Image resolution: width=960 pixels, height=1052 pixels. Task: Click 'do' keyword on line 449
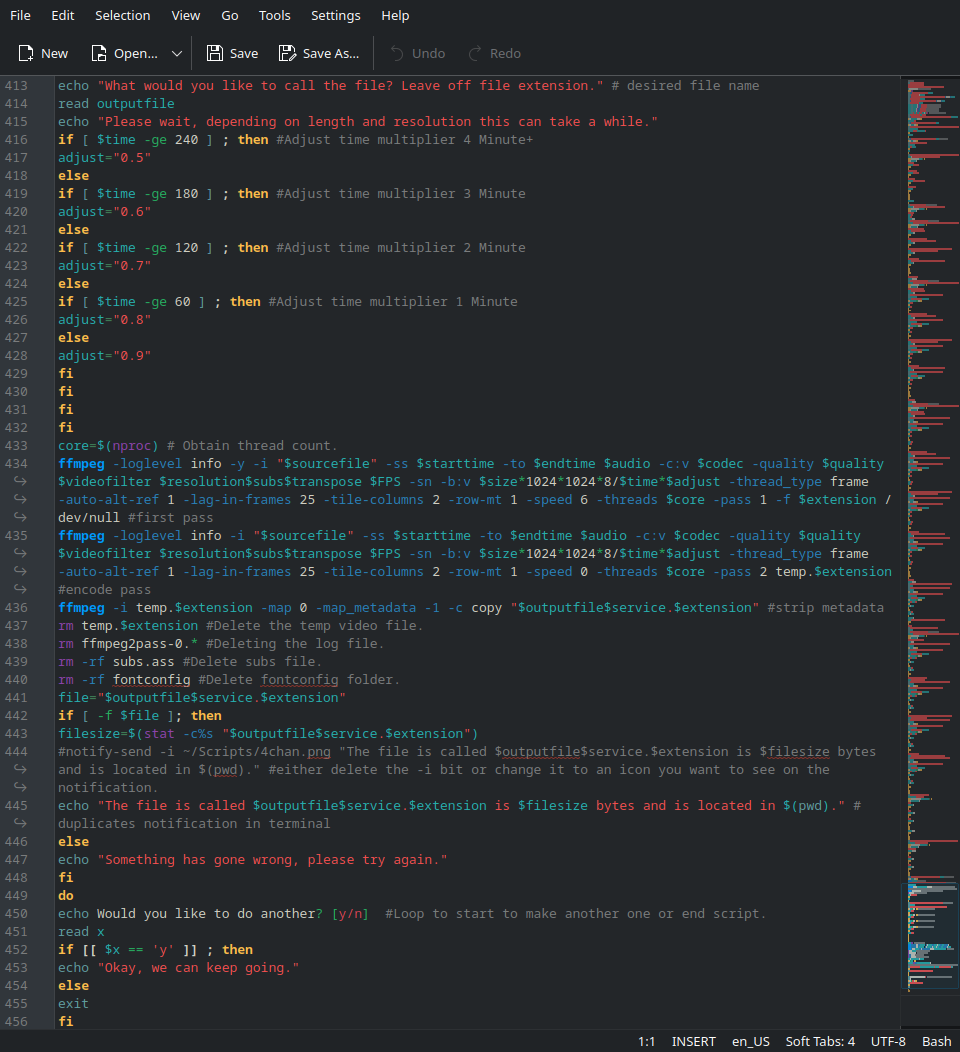click(x=66, y=895)
